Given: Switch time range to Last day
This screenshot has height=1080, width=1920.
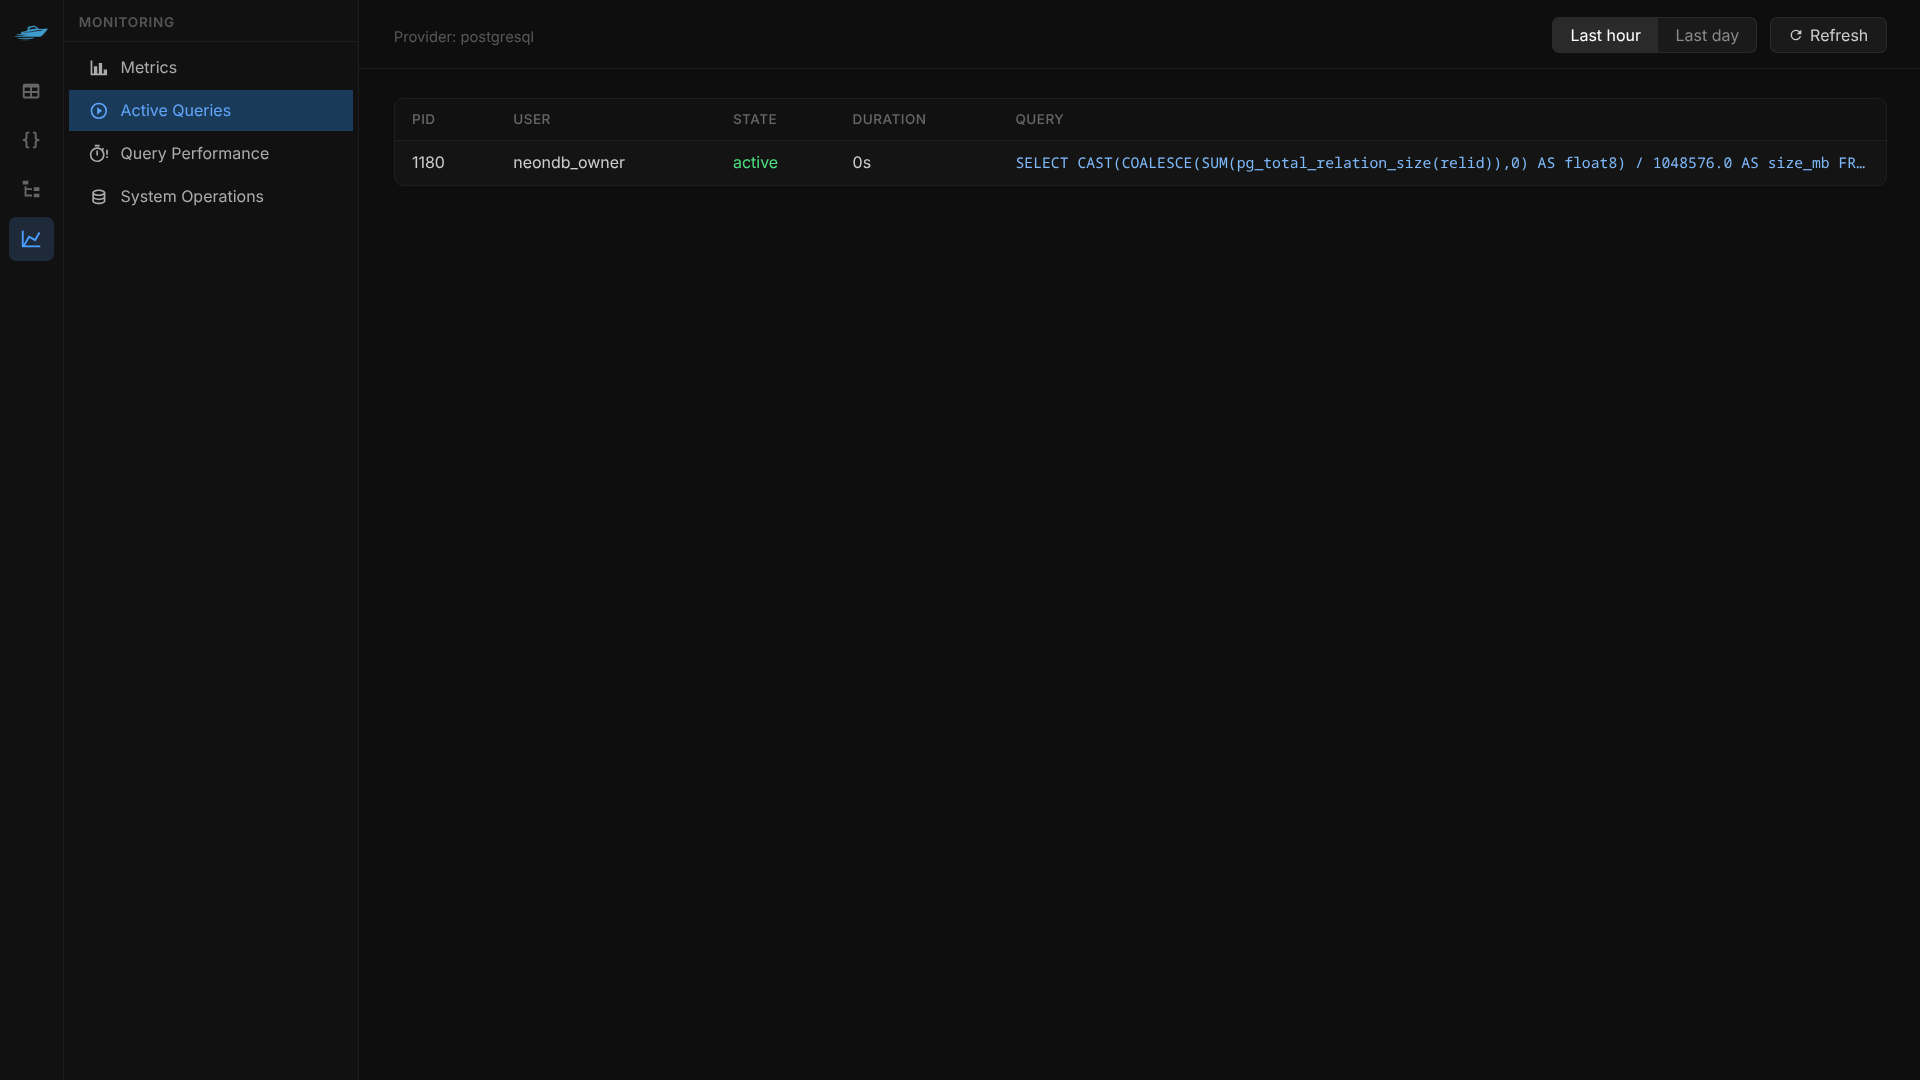Looking at the screenshot, I should click(1706, 35).
